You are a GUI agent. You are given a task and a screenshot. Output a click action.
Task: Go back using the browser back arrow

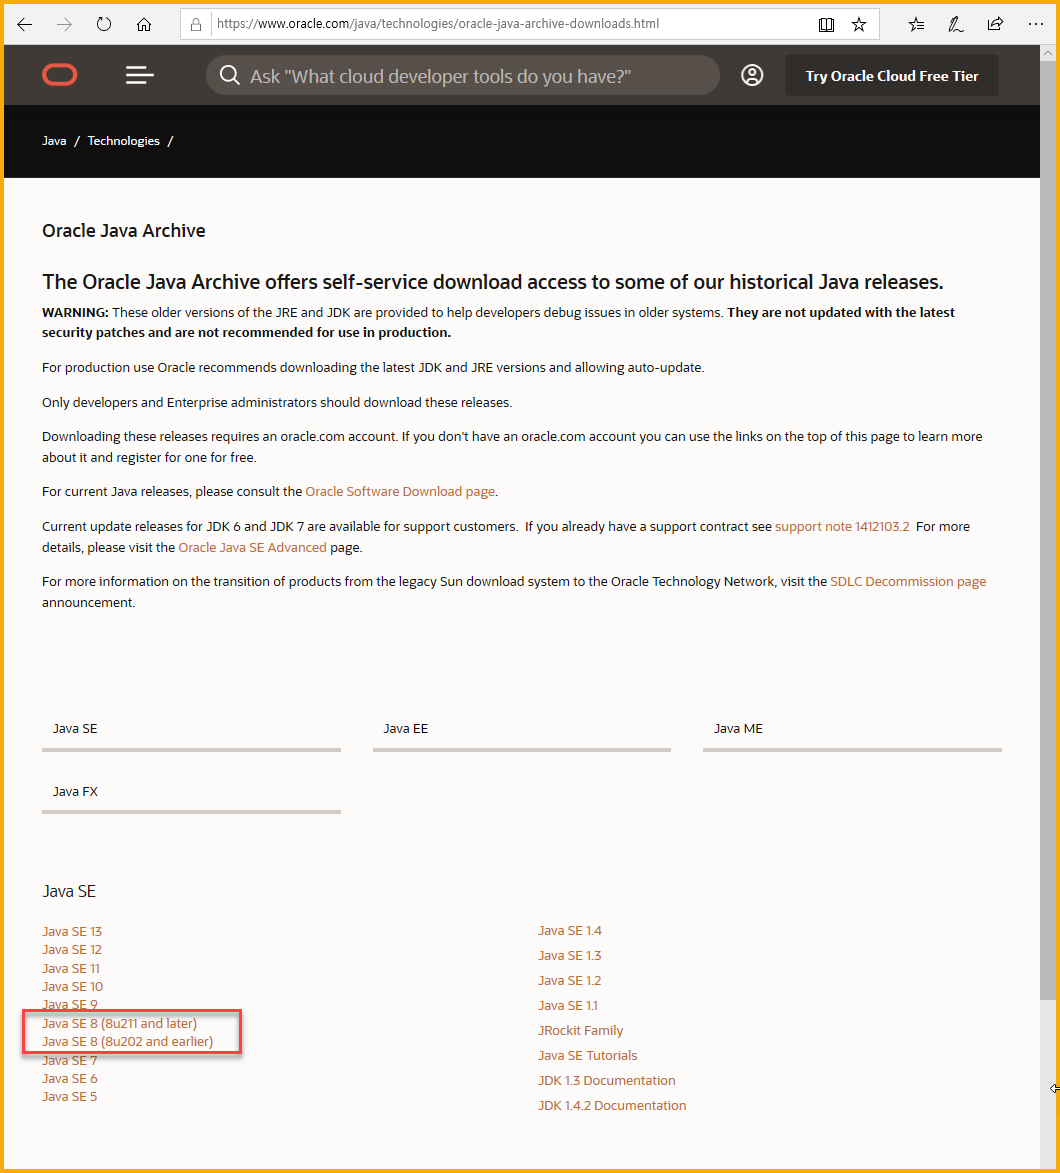[25, 25]
